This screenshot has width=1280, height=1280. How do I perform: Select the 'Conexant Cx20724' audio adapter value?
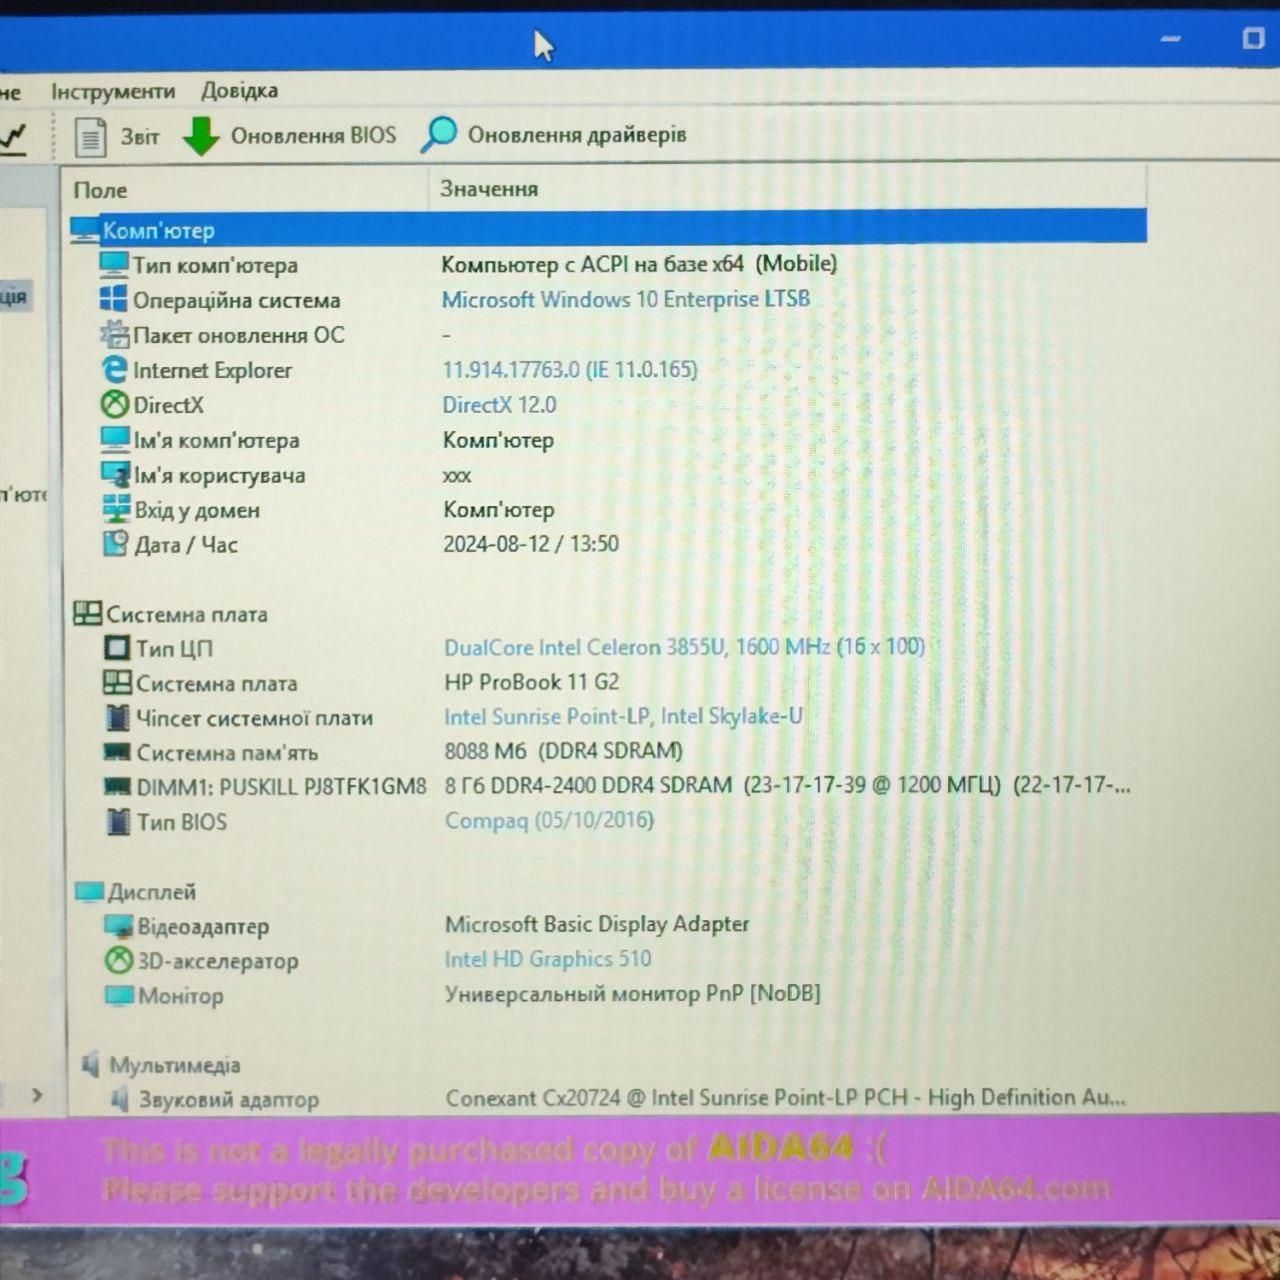[x=786, y=1098]
